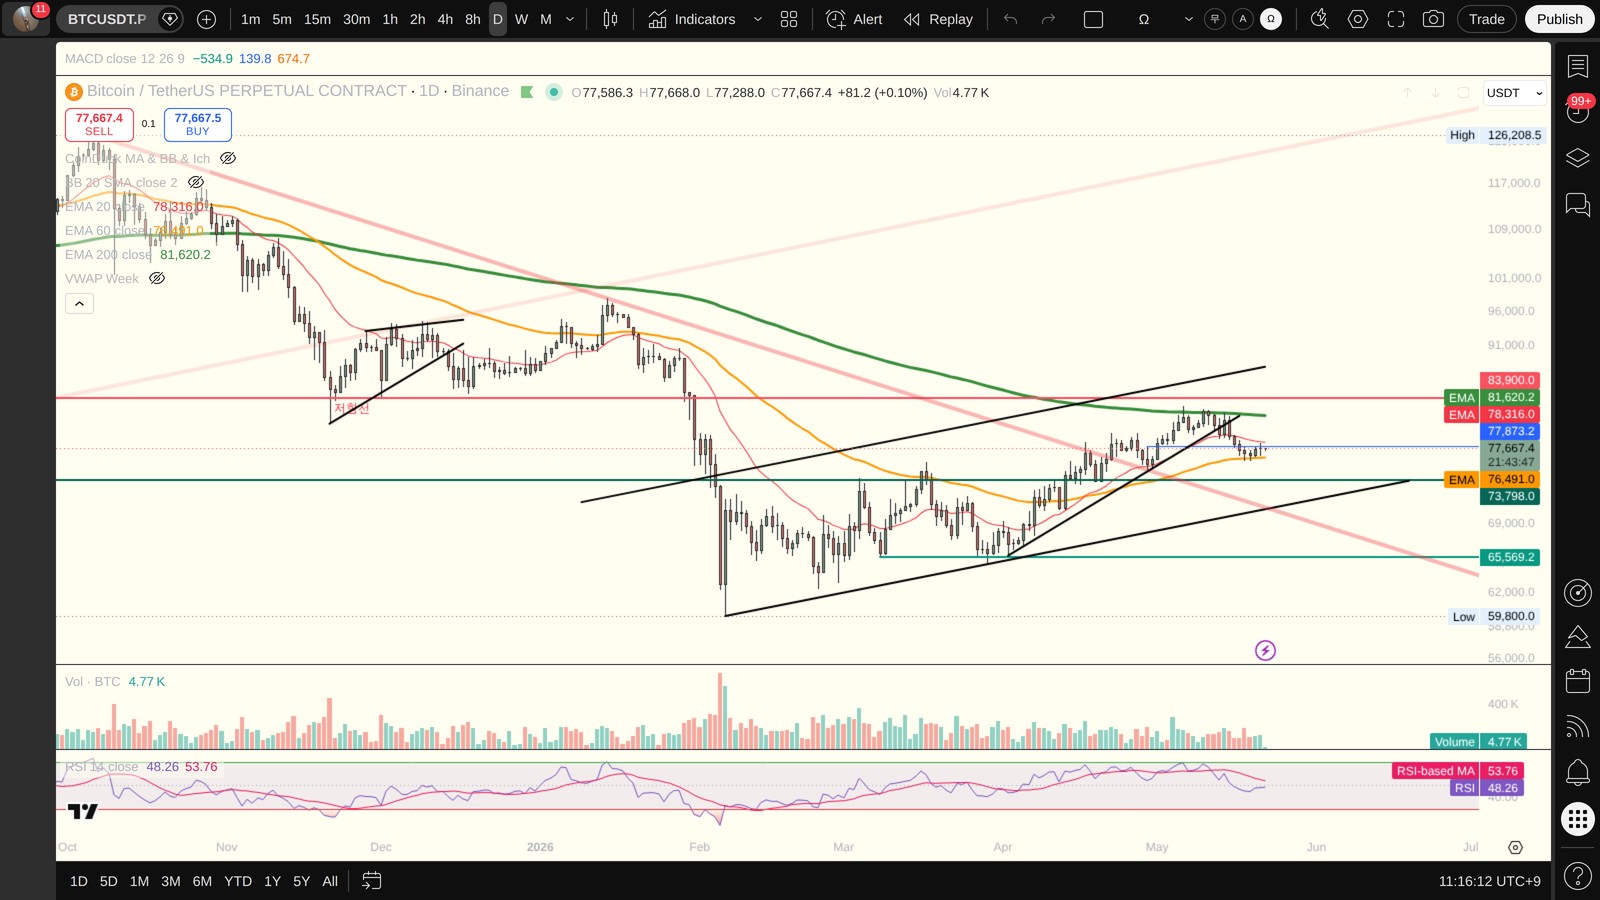
Task: Open the chats panel icon
Action: click(x=1577, y=204)
